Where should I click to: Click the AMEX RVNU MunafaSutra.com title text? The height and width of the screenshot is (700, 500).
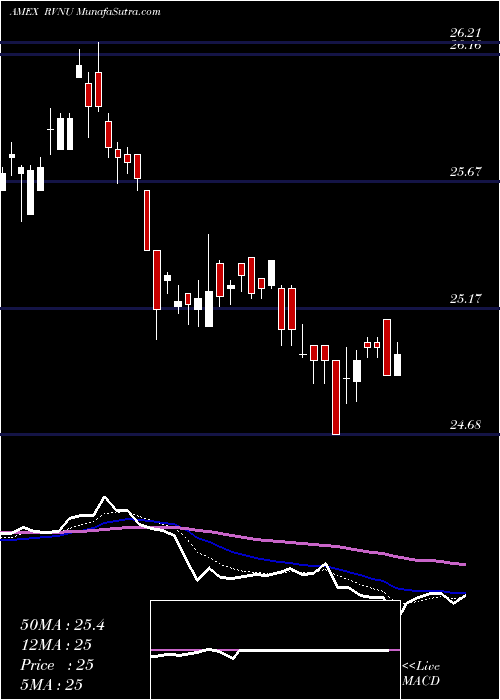pyautogui.click(x=85, y=12)
